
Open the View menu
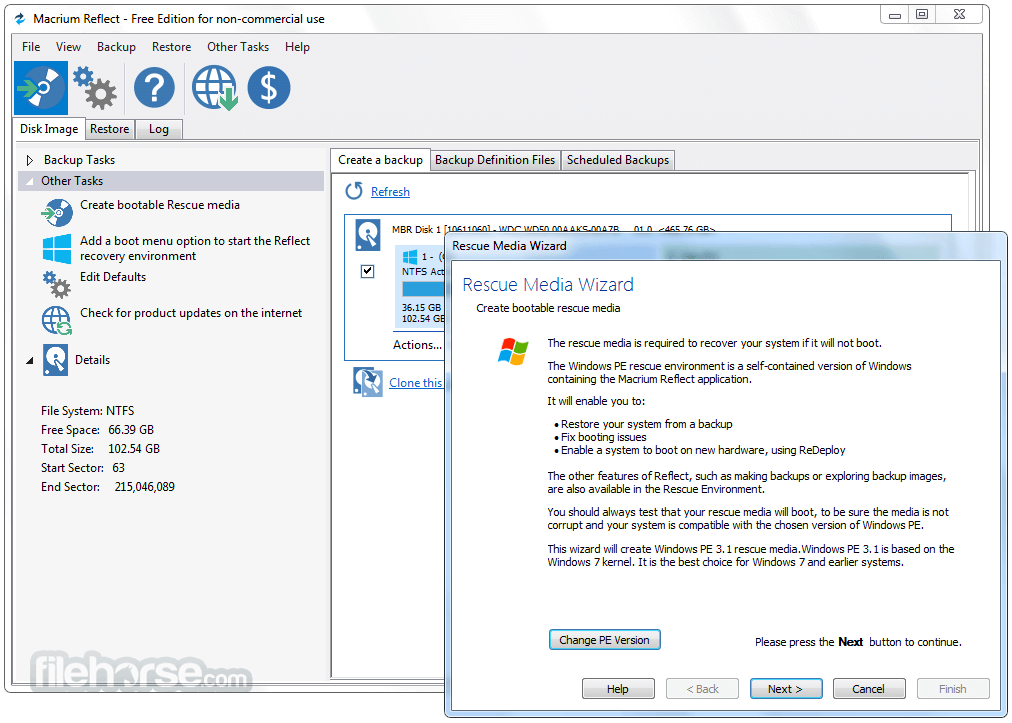[68, 47]
